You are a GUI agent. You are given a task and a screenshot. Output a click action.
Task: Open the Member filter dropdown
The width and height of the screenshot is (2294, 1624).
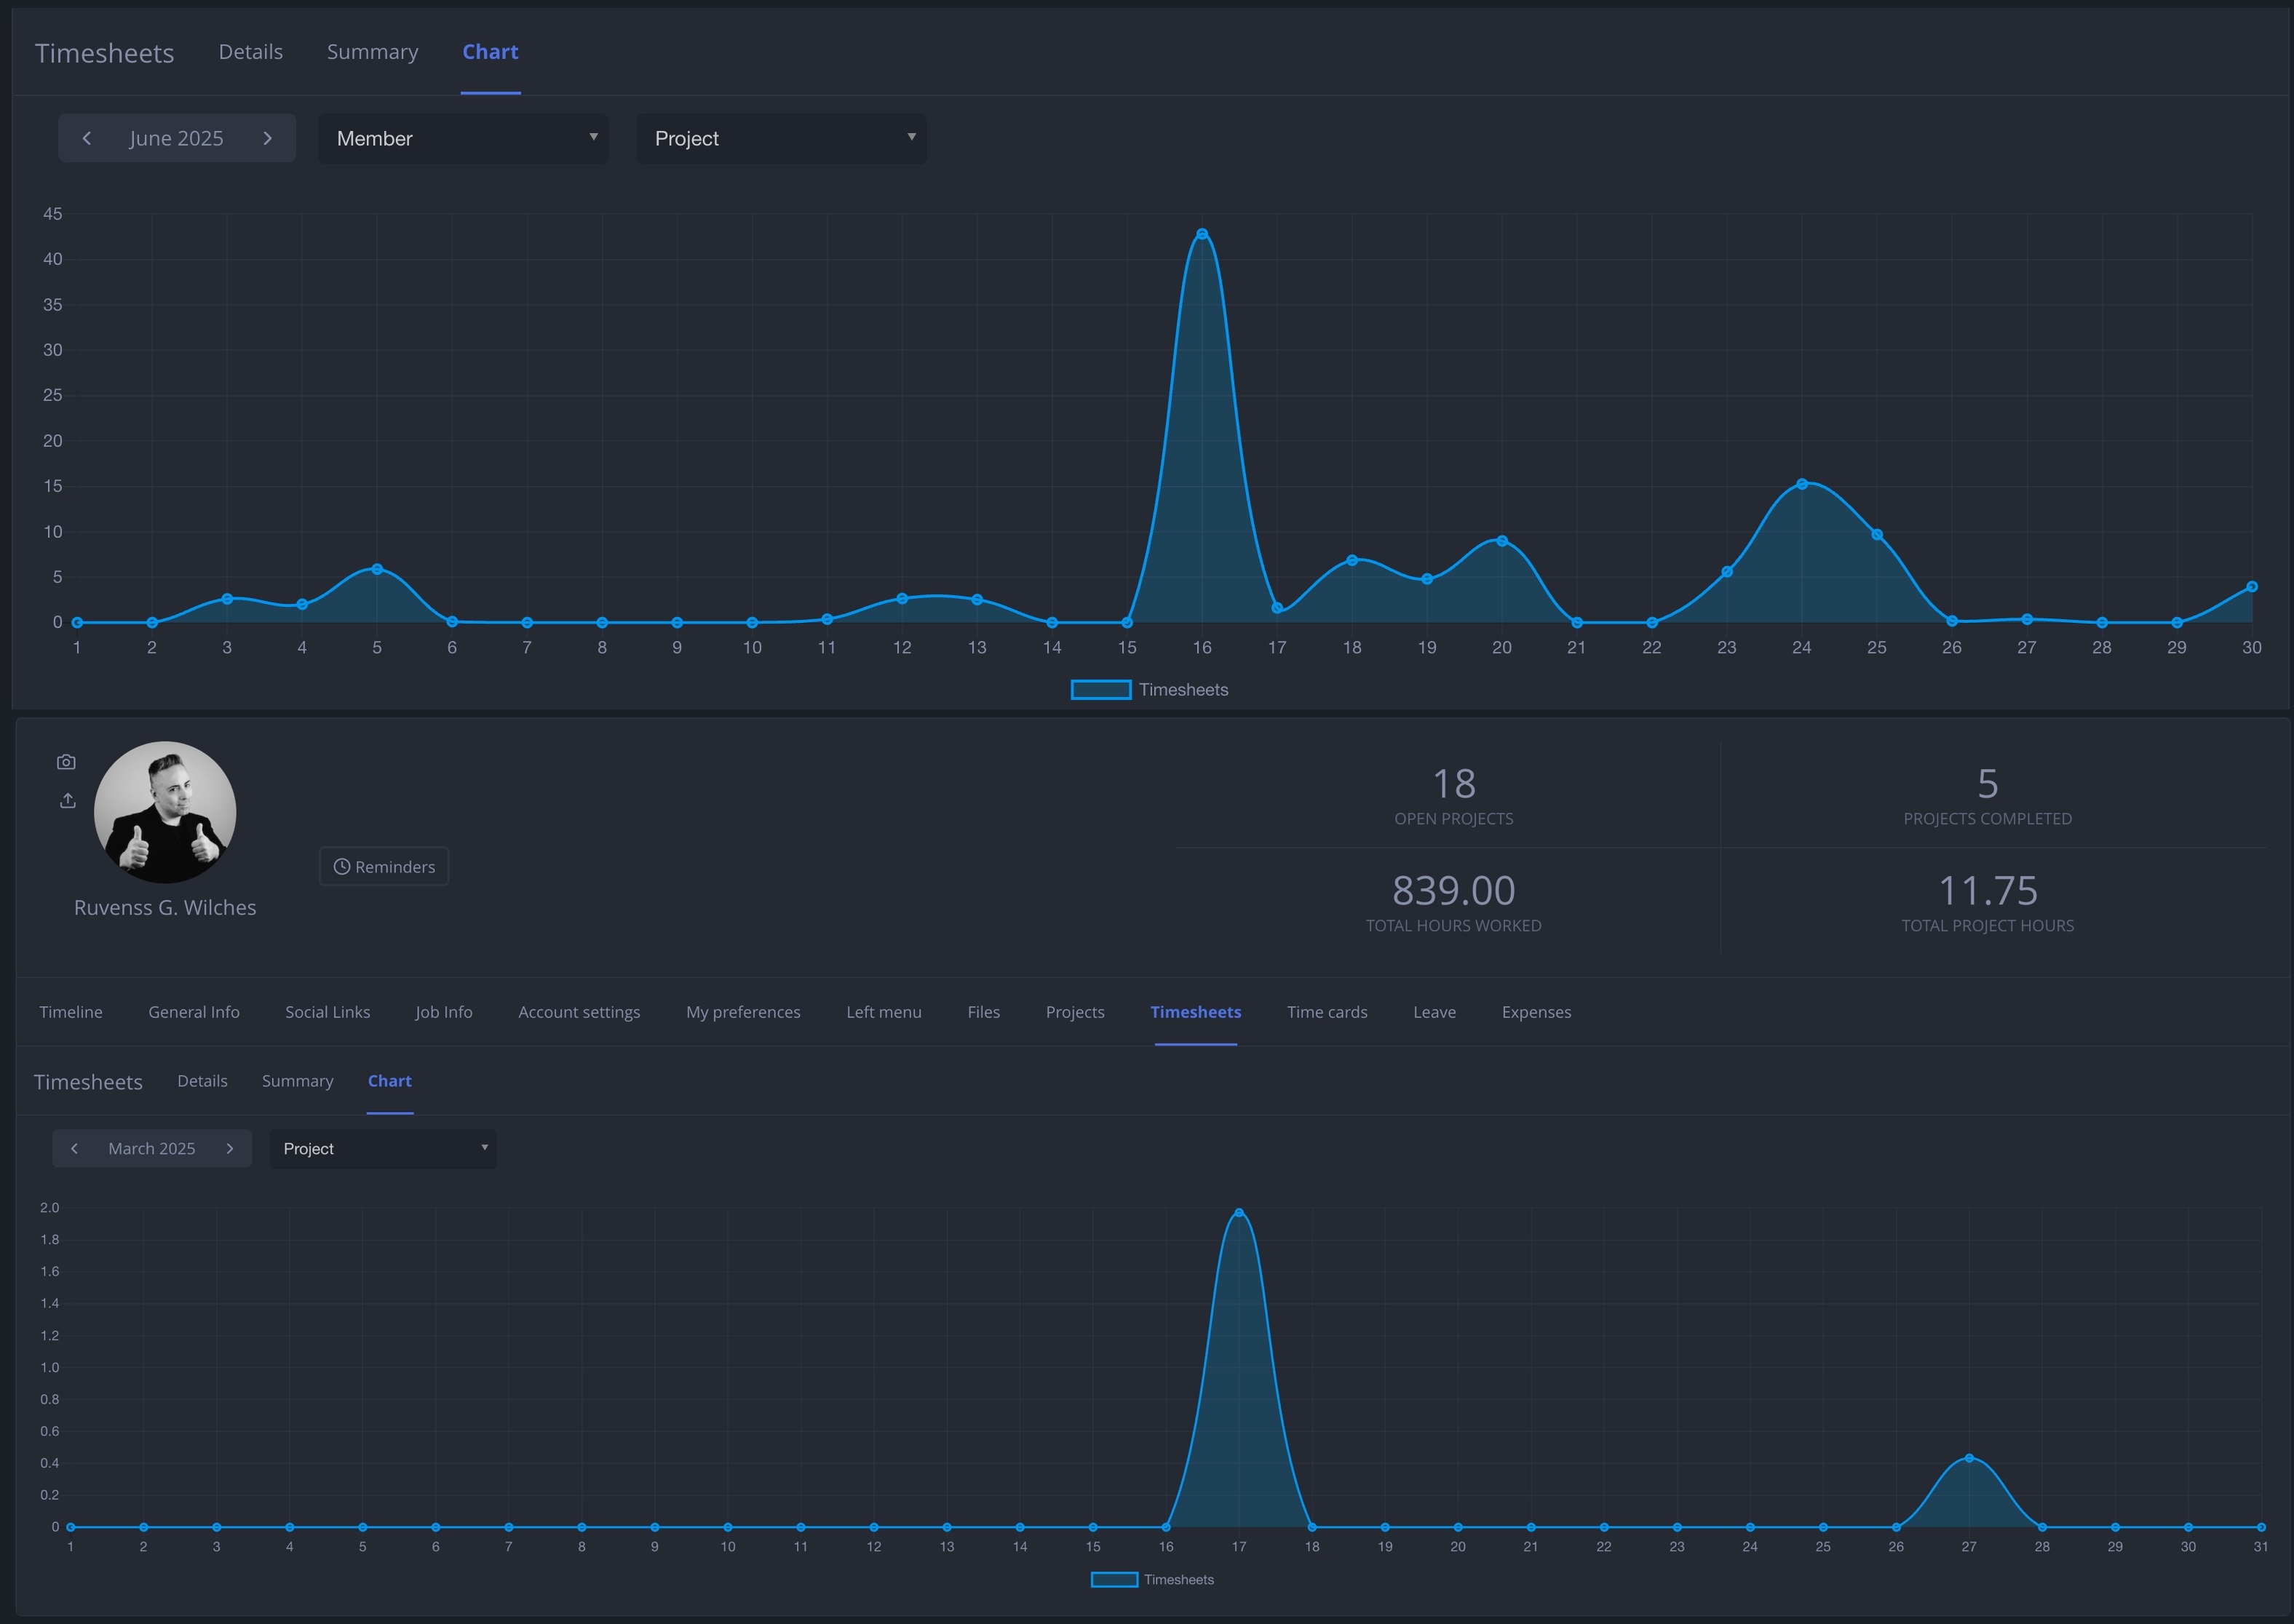pos(463,138)
